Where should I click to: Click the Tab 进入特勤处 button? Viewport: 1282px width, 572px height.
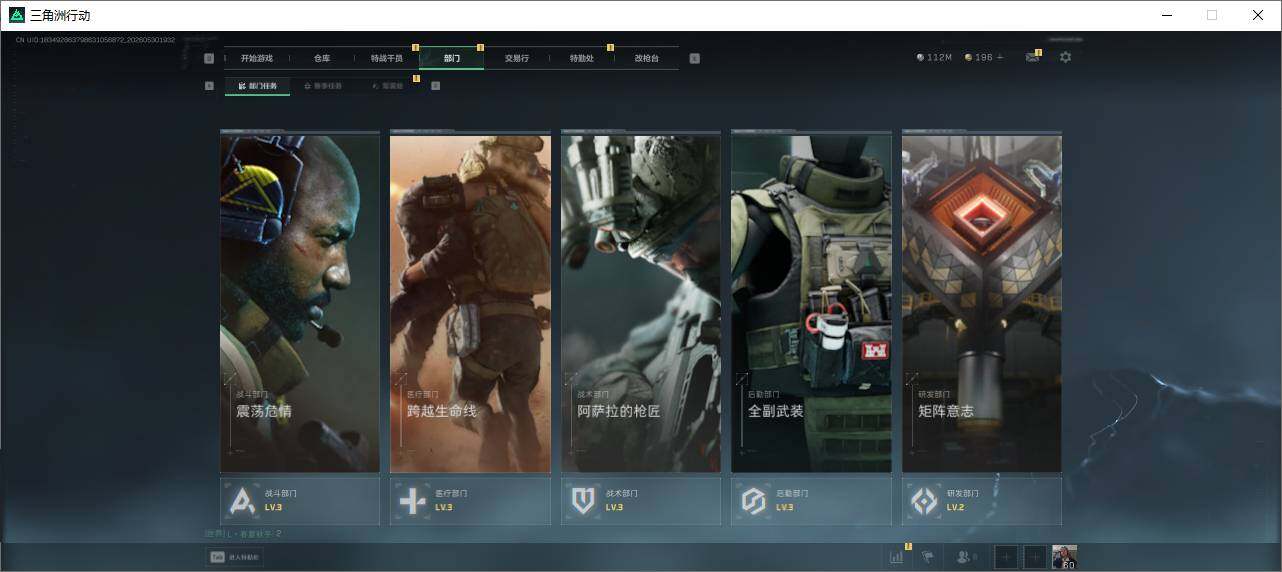(x=235, y=557)
